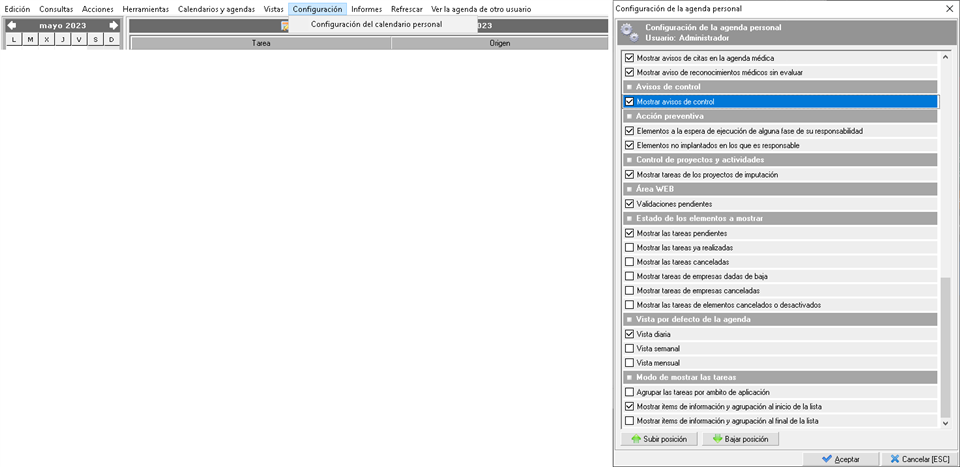Collapse Vista por defecto de la agenda

tap(629, 319)
